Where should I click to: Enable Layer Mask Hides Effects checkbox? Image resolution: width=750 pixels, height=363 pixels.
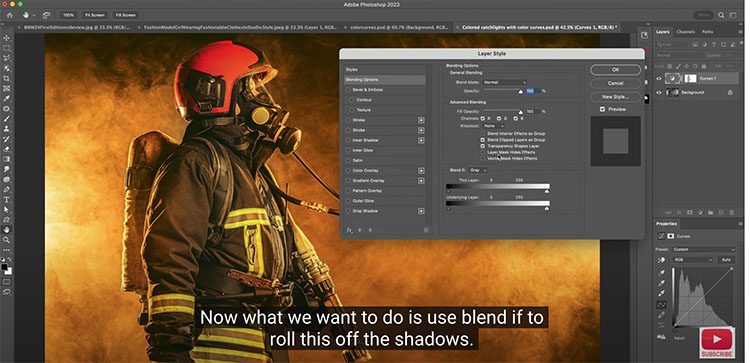point(483,152)
